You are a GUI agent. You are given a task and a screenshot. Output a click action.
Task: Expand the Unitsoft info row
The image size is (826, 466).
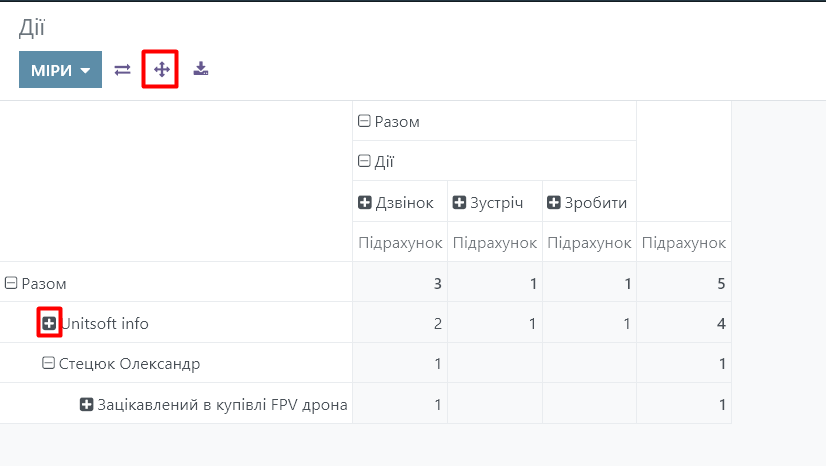tap(49, 323)
